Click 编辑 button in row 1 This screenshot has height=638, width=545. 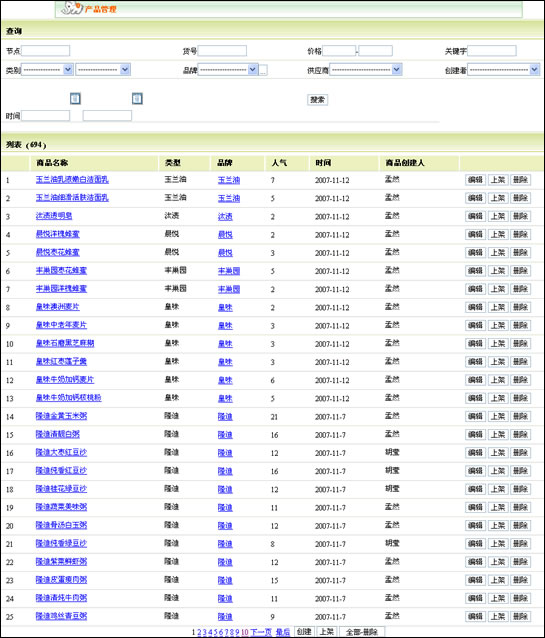(475, 180)
